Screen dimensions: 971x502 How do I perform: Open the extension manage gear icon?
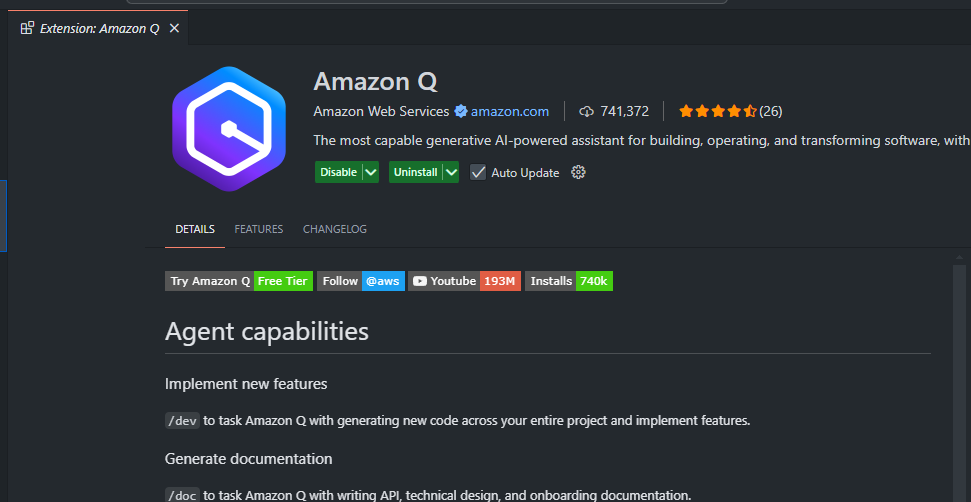pos(578,172)
